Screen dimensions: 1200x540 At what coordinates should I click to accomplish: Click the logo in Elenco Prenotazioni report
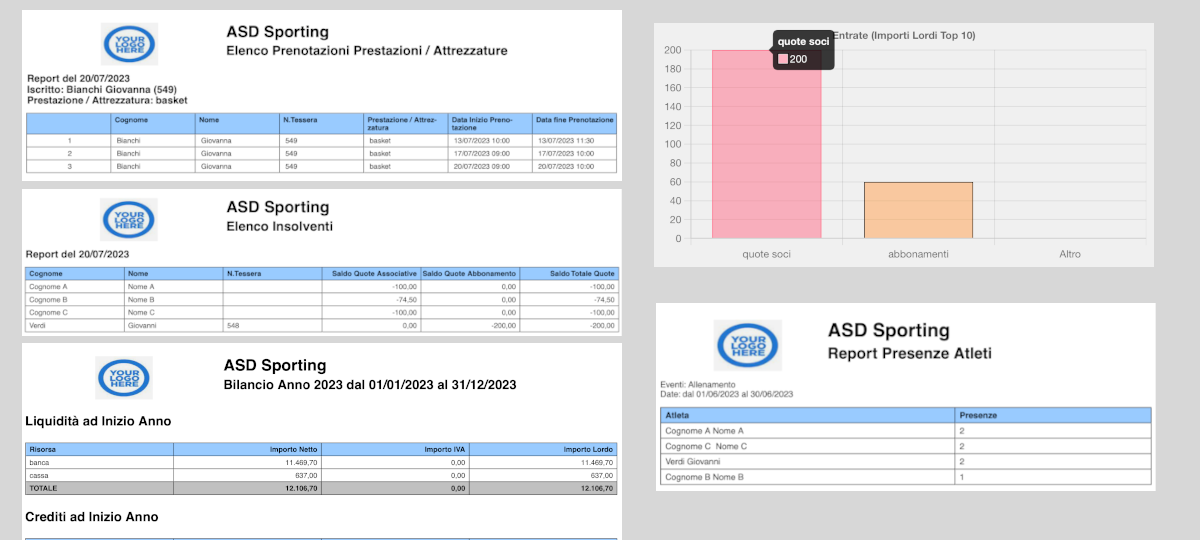tap(129, 44)
